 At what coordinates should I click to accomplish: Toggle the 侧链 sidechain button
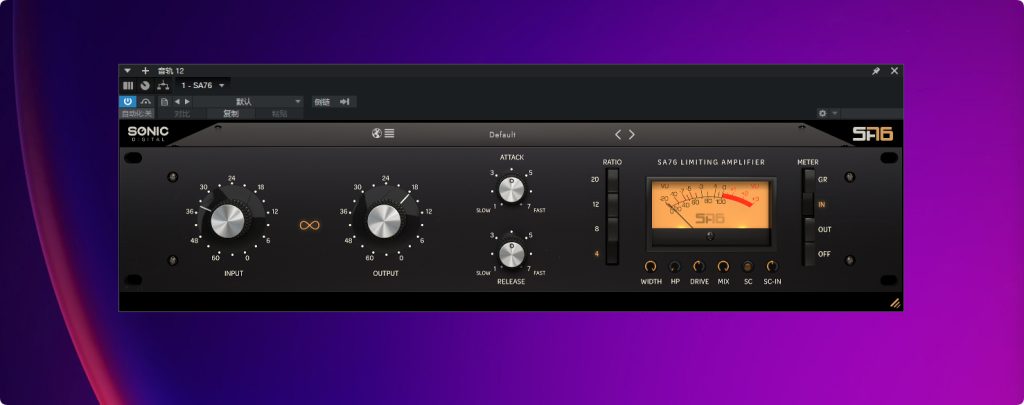[x=322, y=101]
